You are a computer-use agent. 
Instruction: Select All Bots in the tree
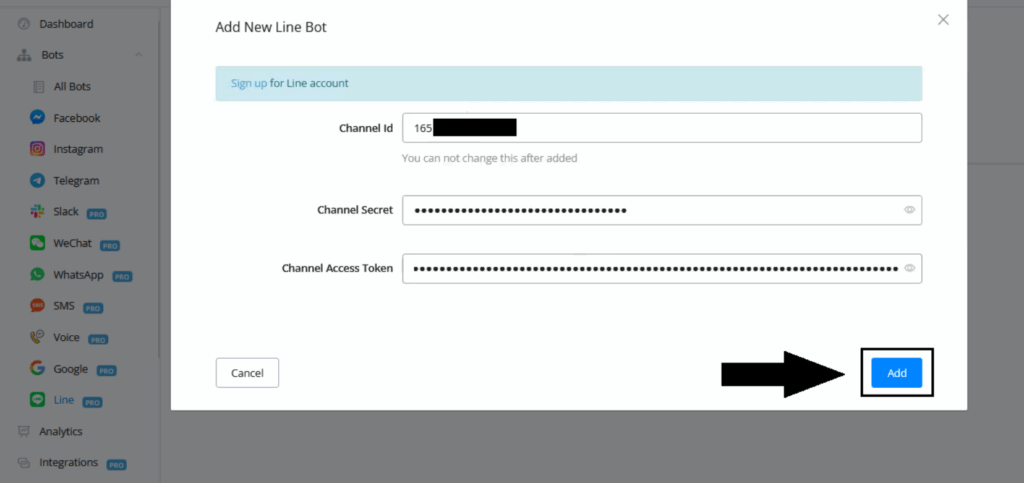71,87
